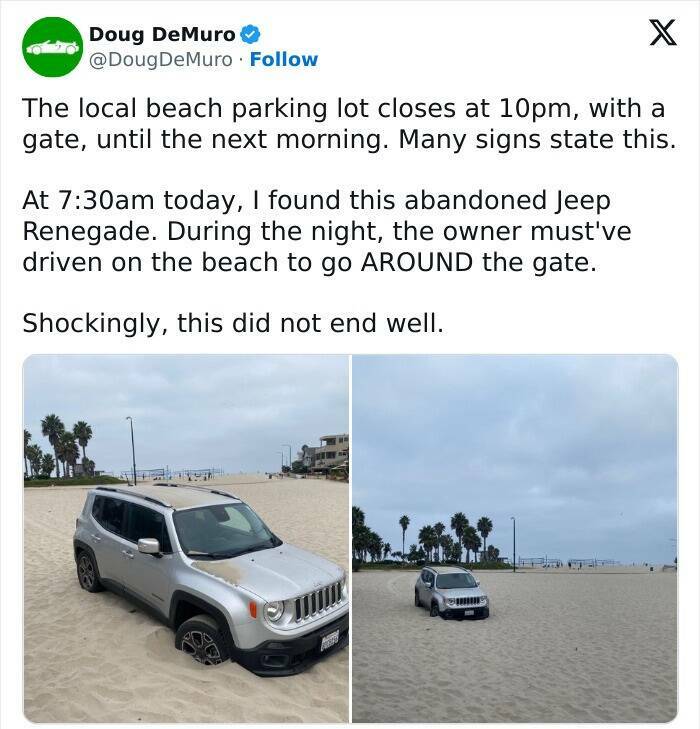Open the X logo link

(x=655, y=35)
